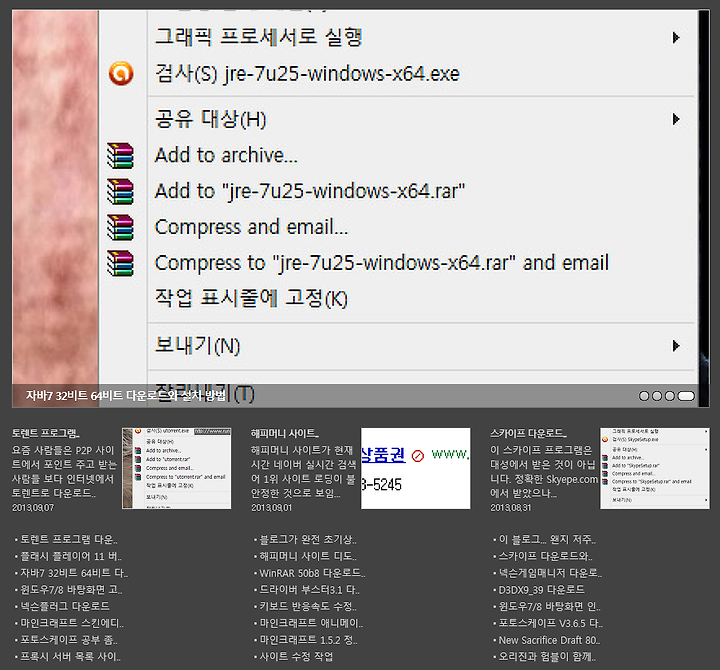Select the active fourth slider indicator
This screenshot has width=720, height=670.
pos(686,396)
